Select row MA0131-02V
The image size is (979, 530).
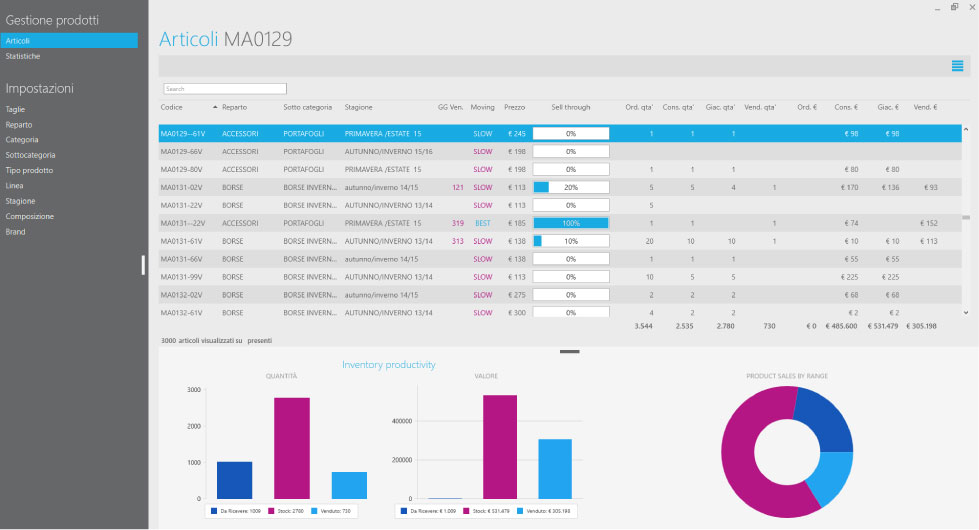pos(559,187)
